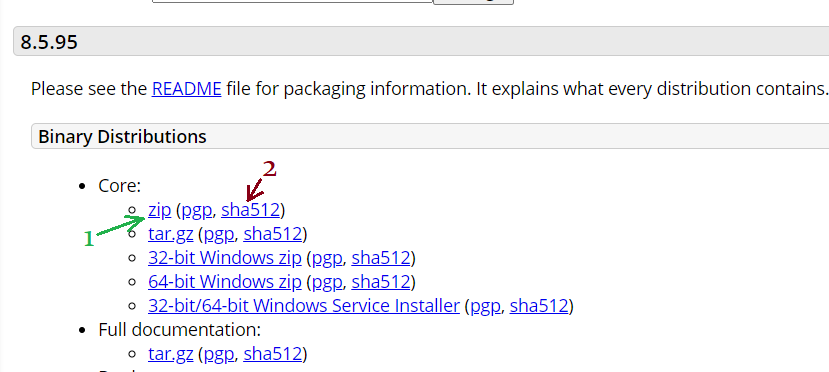Screen dimensions: 829x372
Task: Open sha512 checksum for 32-bit Windows zip
Action: point(381,258)
